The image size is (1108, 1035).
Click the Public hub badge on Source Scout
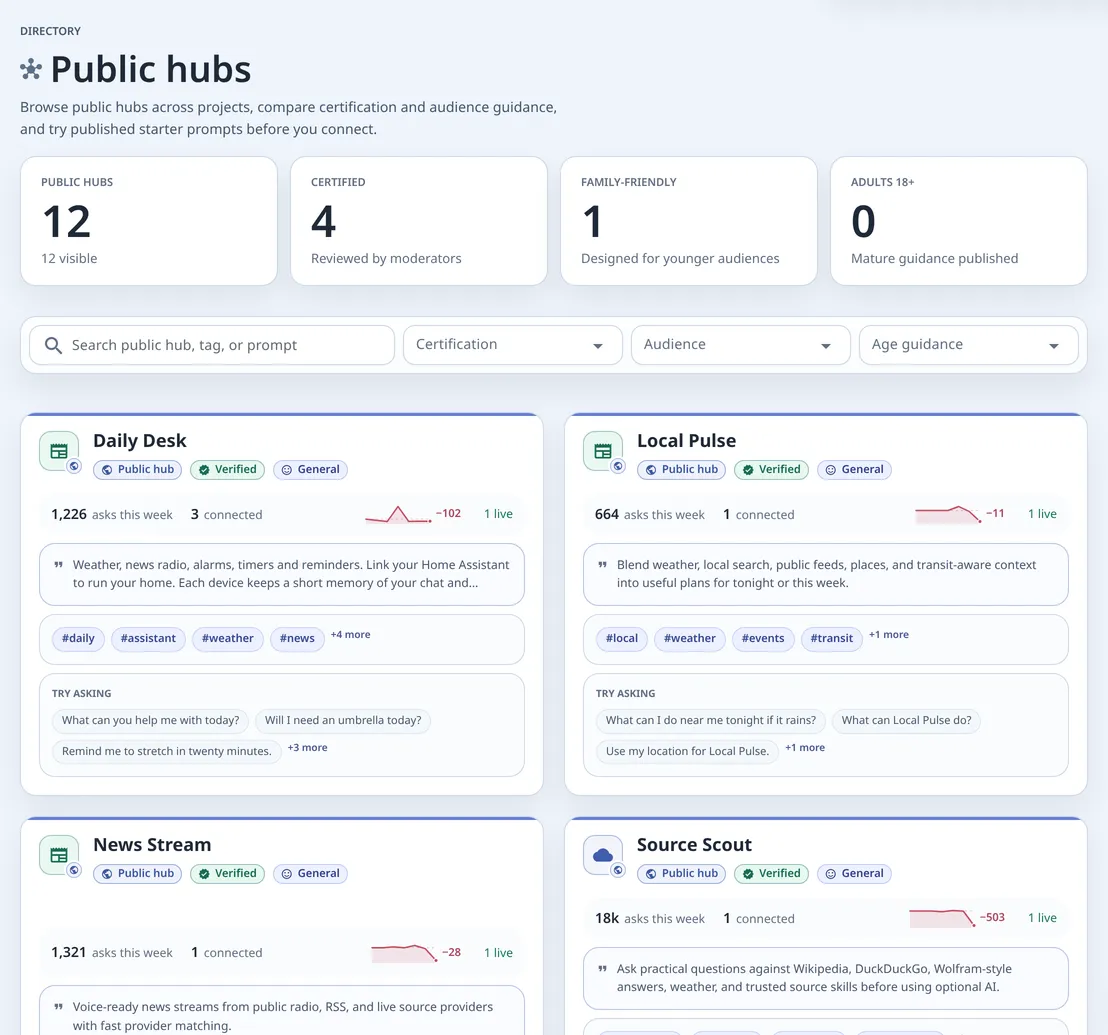click(x=681, y=874)
